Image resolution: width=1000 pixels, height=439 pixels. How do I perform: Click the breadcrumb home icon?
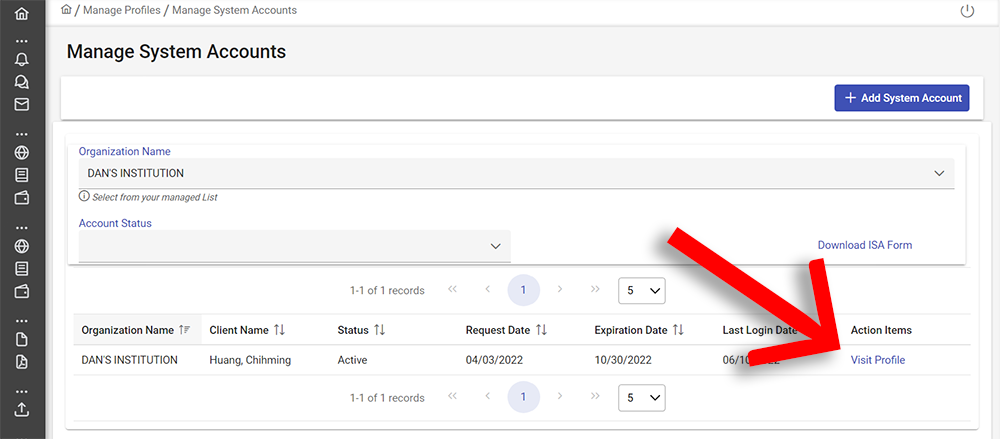click(67, 10)
